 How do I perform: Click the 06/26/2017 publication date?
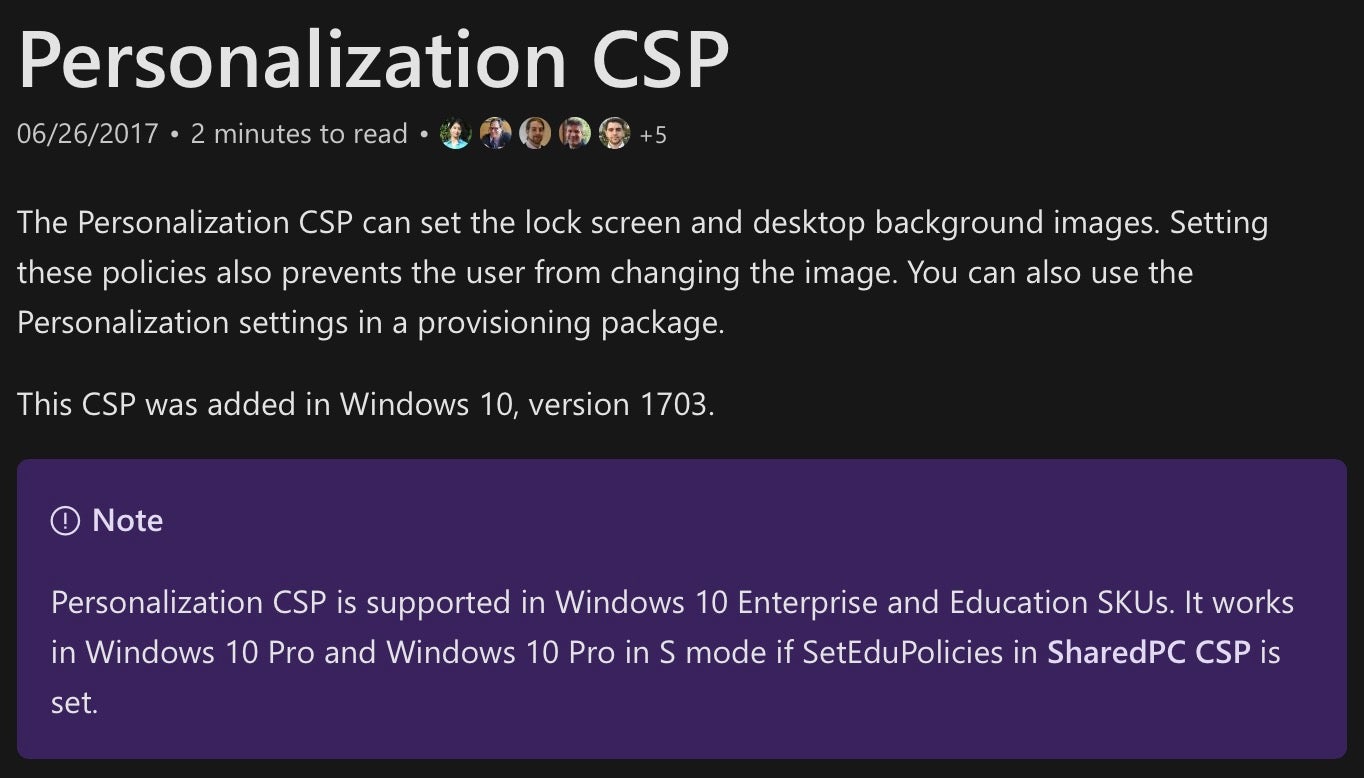click(x=88, y=134)
